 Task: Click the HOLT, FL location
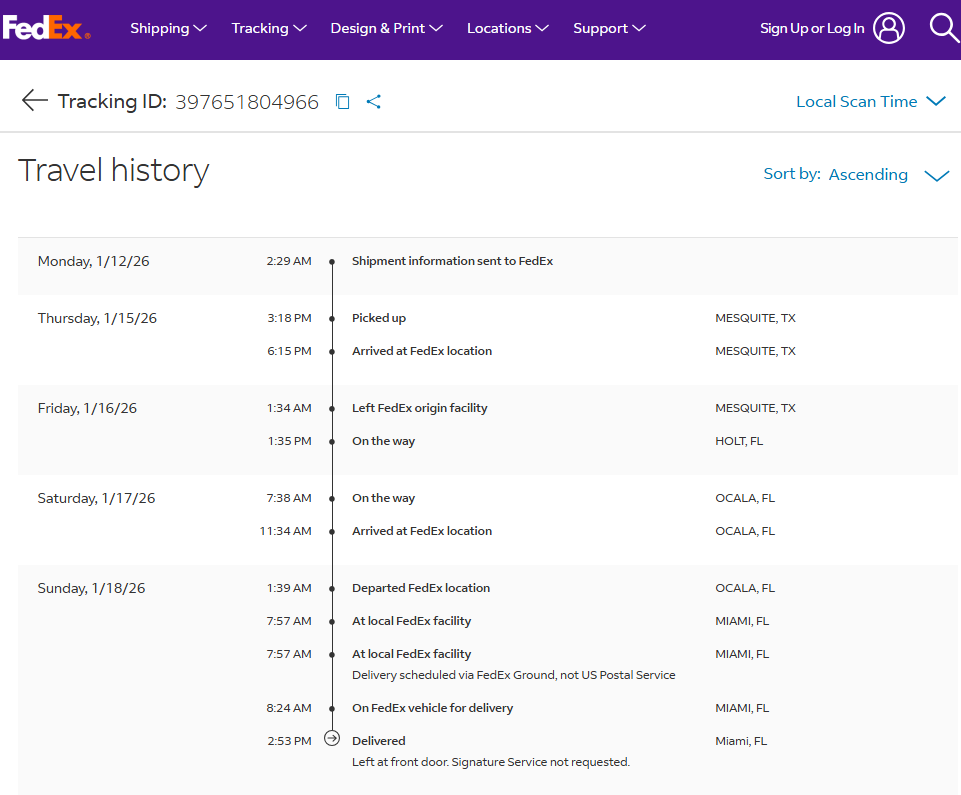739,441
